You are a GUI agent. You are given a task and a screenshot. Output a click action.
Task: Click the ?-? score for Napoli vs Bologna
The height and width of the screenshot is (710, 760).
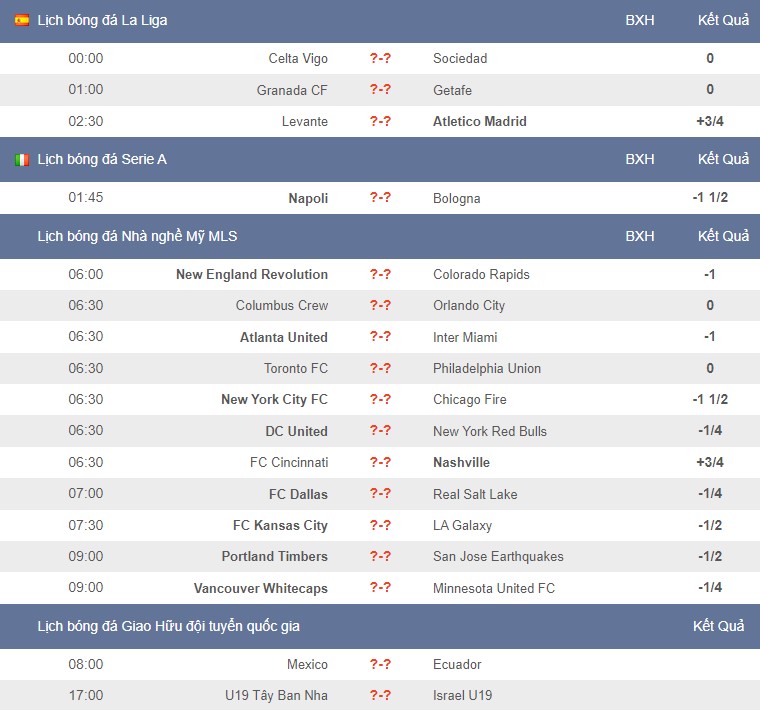tap(380, 198)
